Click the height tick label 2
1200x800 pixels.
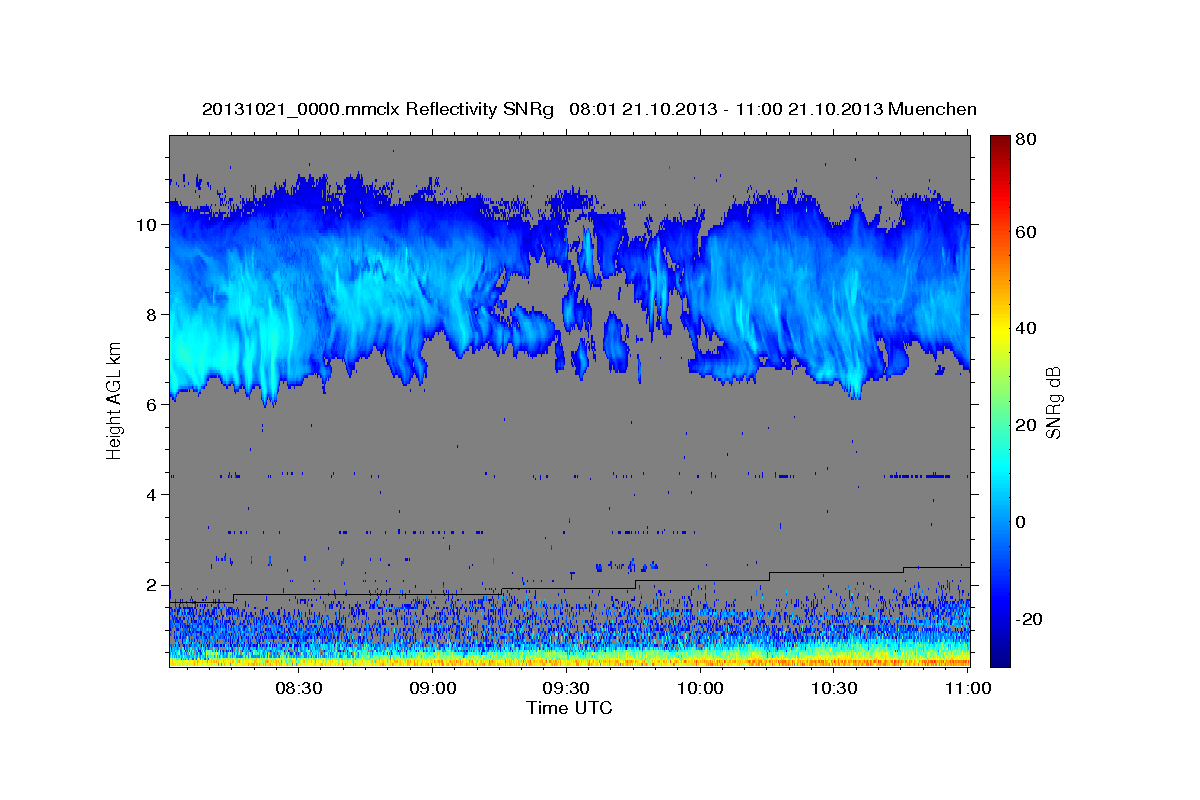pyautogui.click(x=153, y=585)
